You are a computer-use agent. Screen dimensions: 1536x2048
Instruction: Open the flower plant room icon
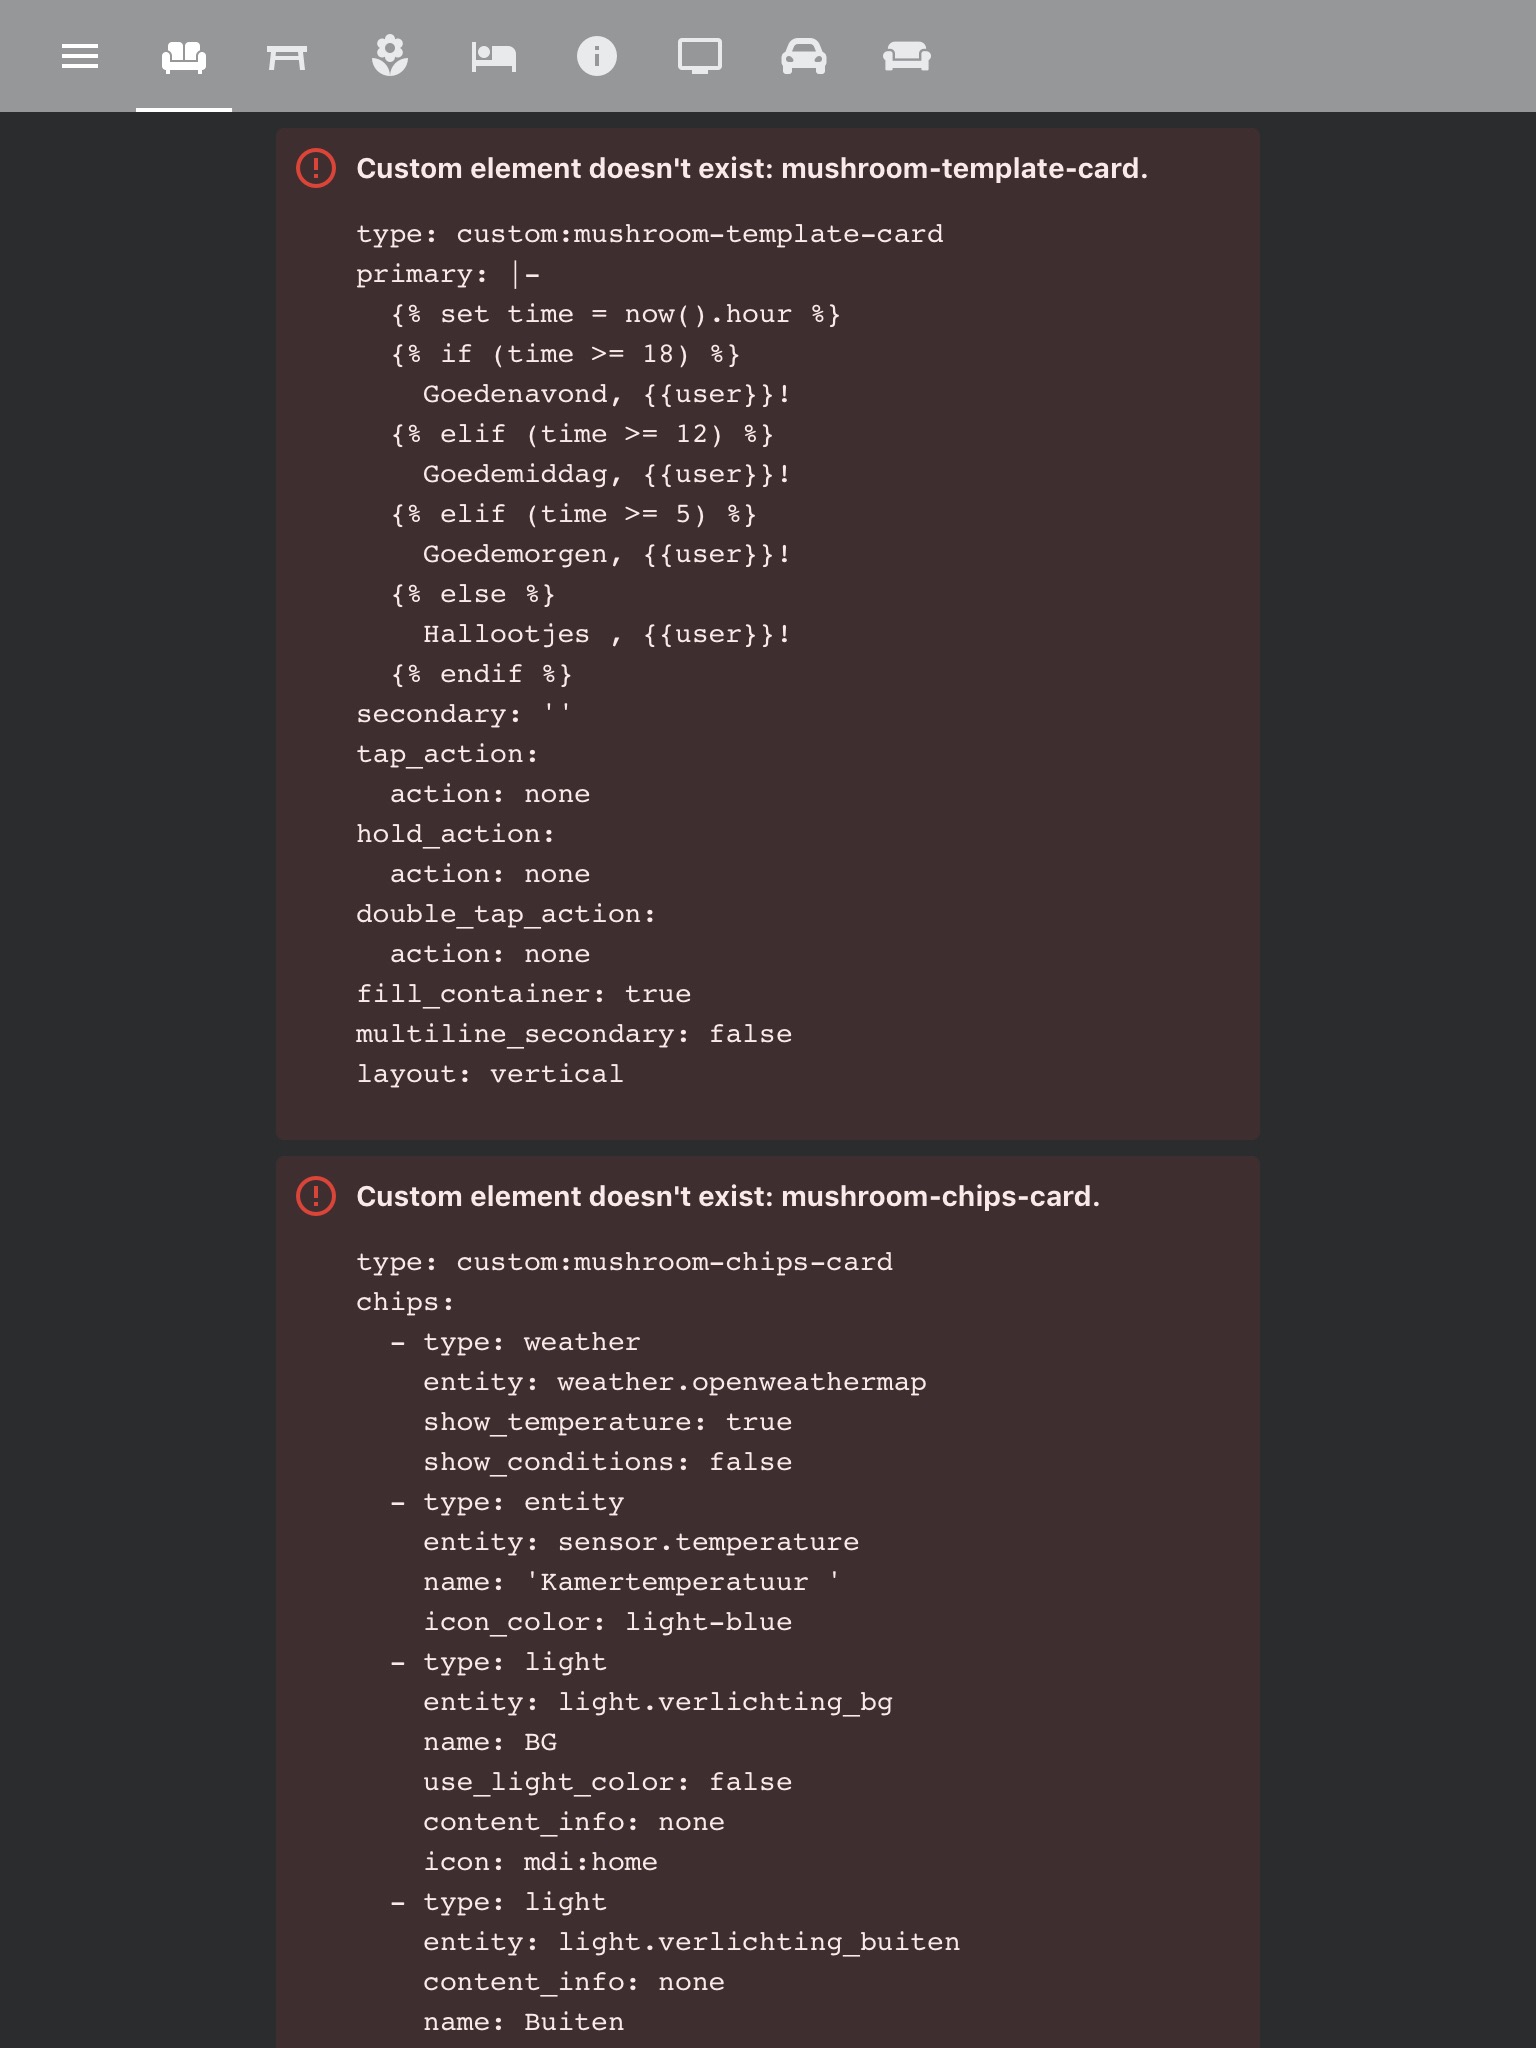click(x=390, y=56)
